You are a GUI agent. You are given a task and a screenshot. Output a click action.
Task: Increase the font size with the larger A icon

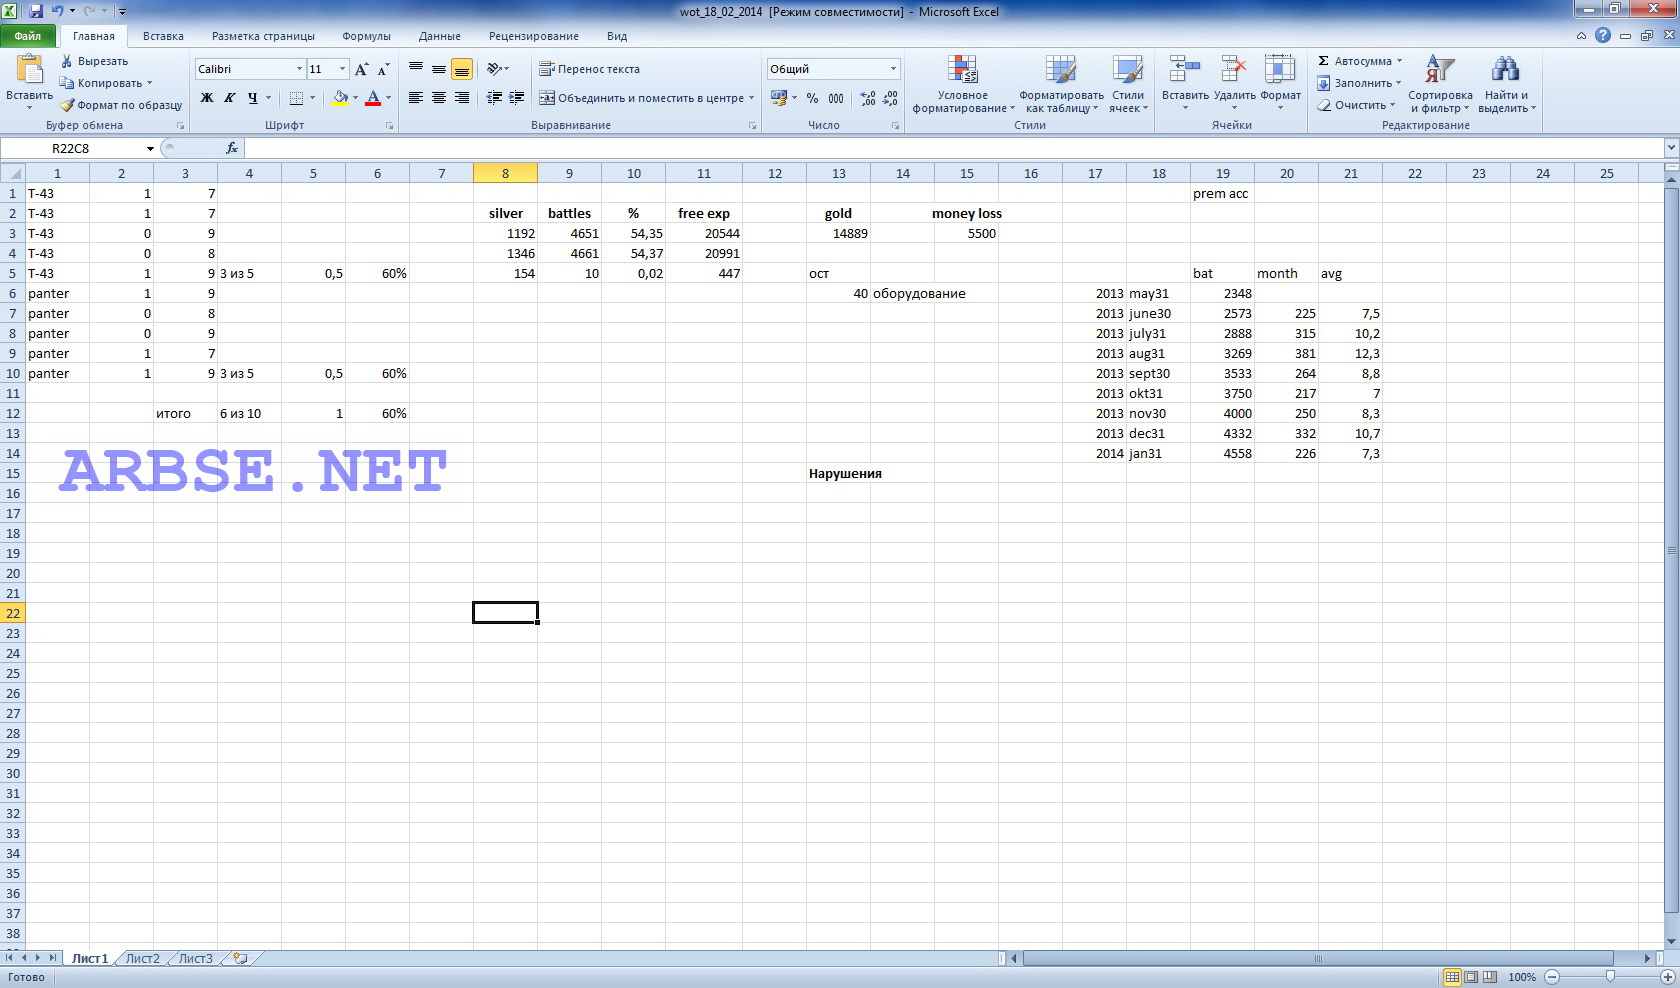362,69
